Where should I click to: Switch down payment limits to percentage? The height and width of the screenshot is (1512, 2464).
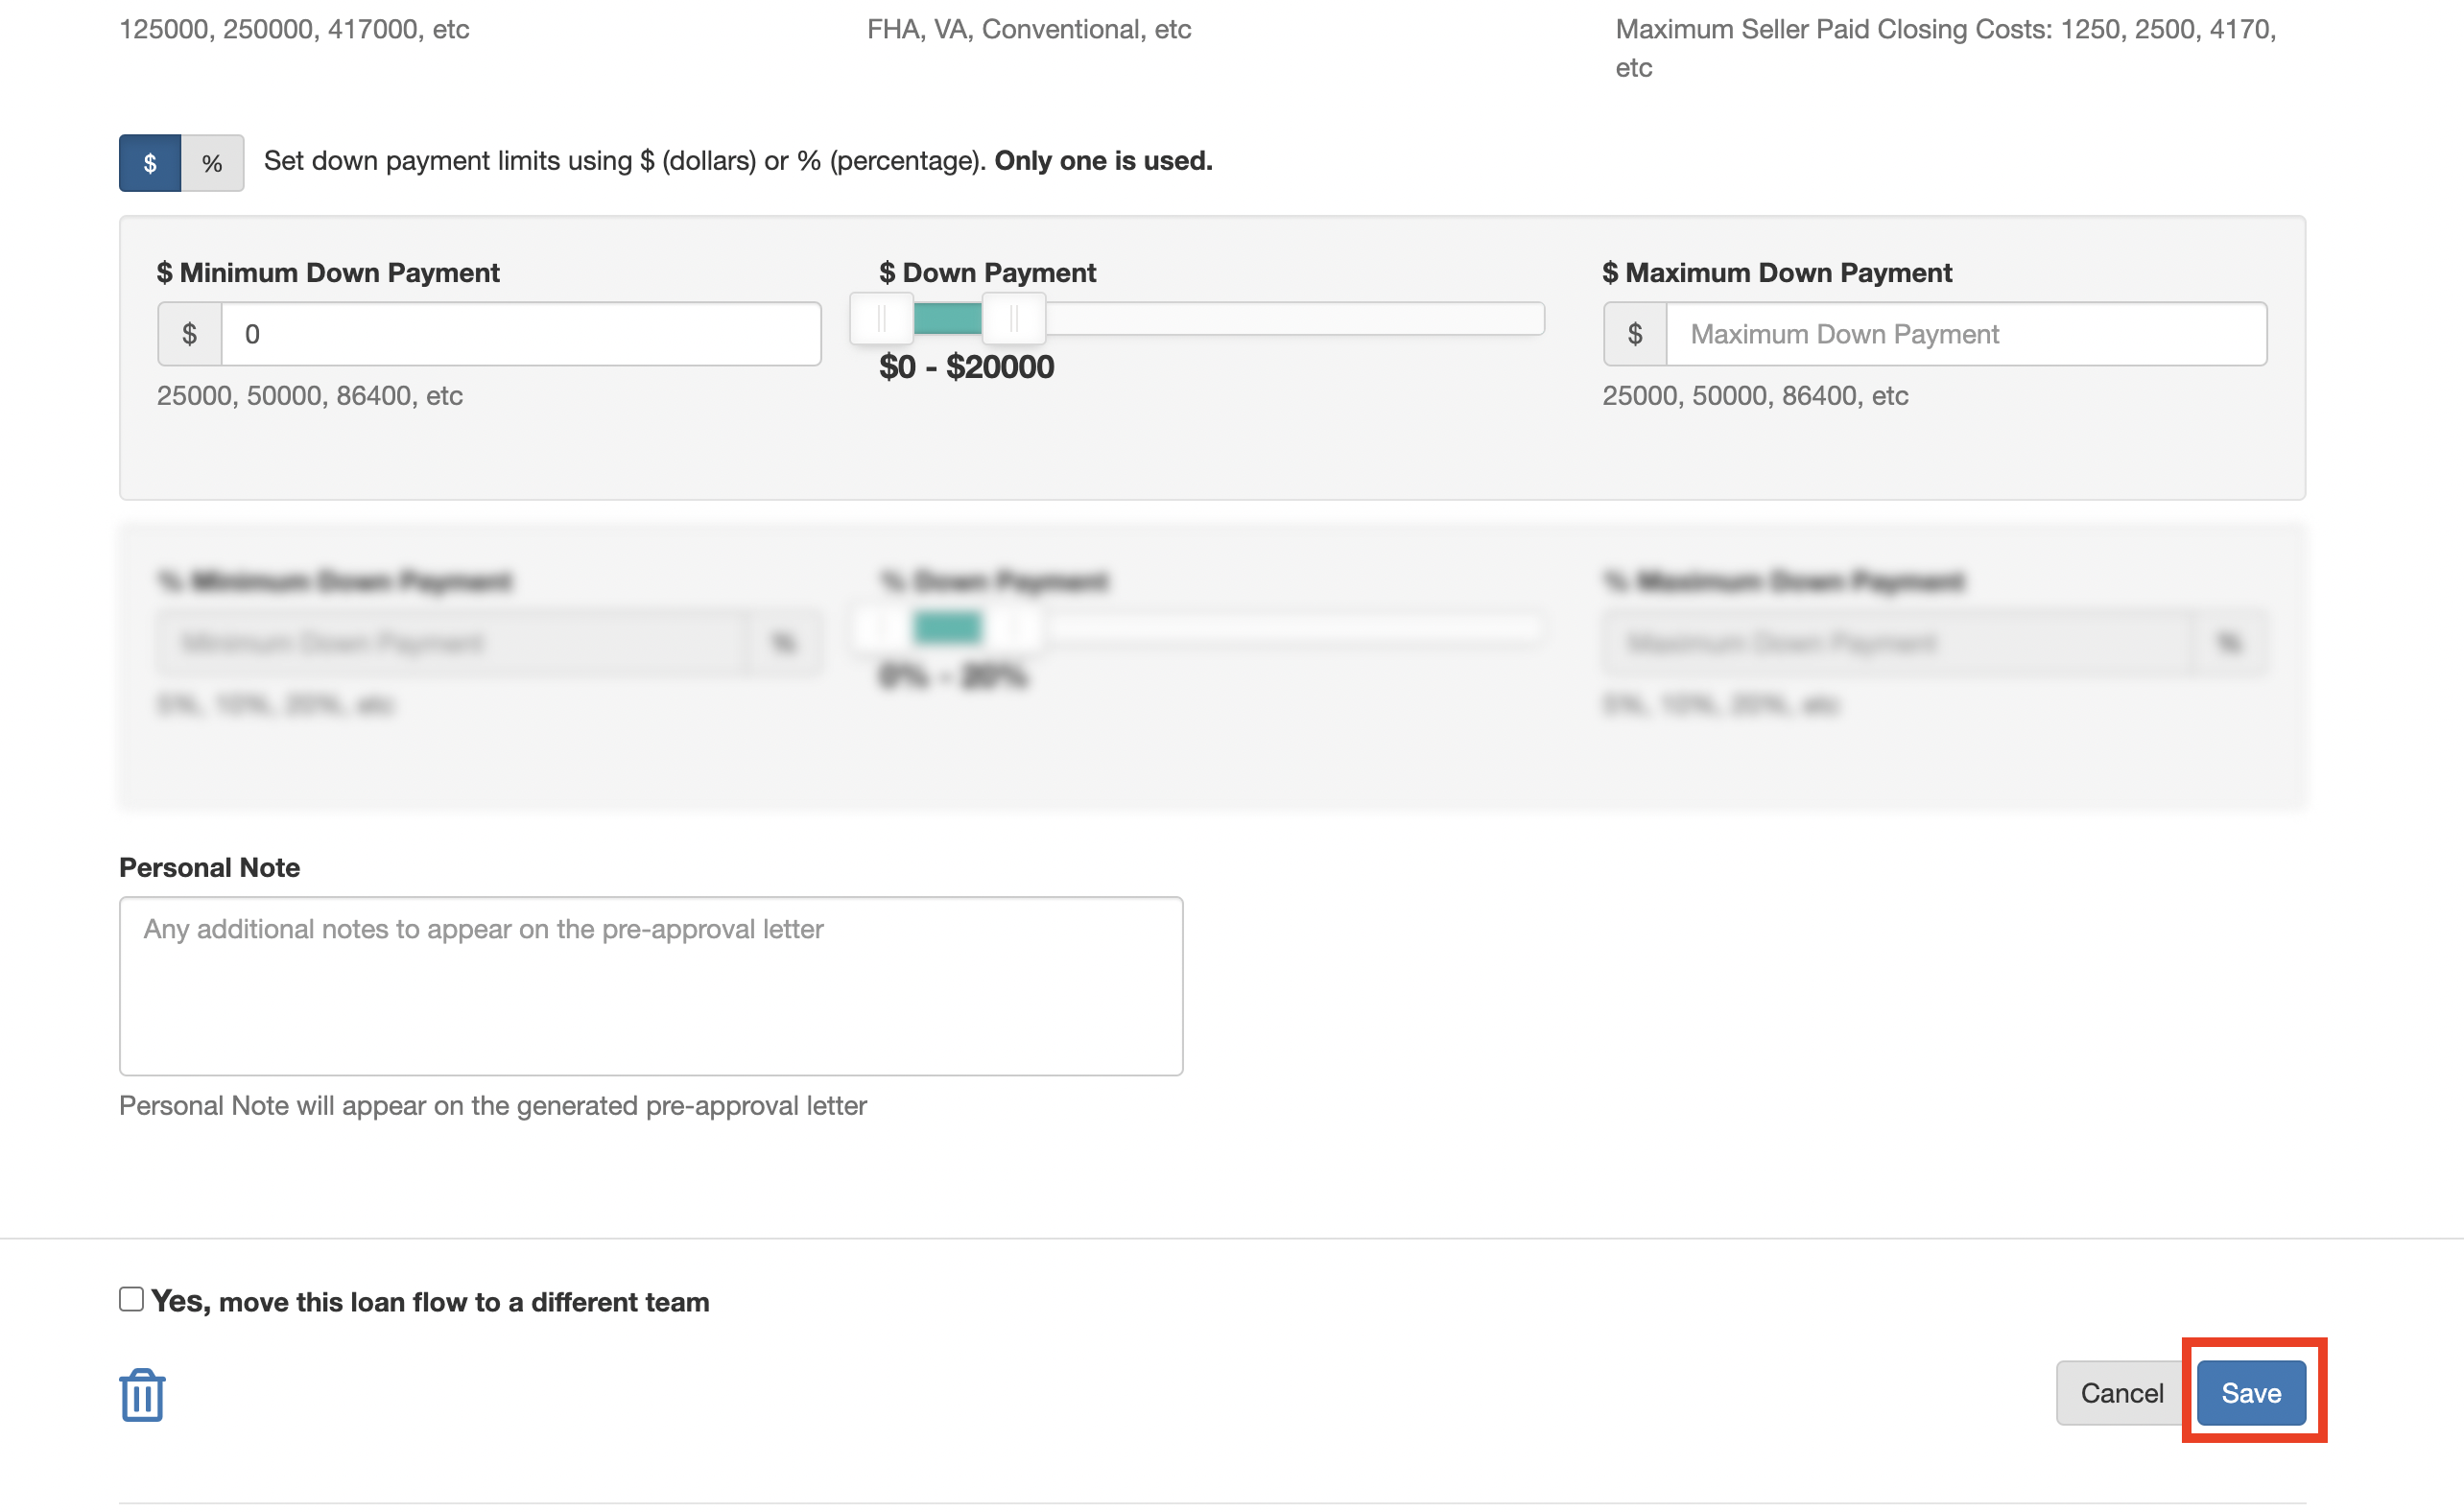(212, 163)
